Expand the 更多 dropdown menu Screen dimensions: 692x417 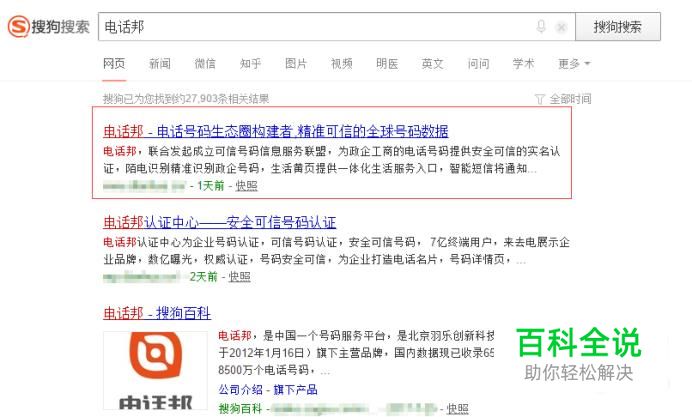pyautogui.click(x=574, y=64)
